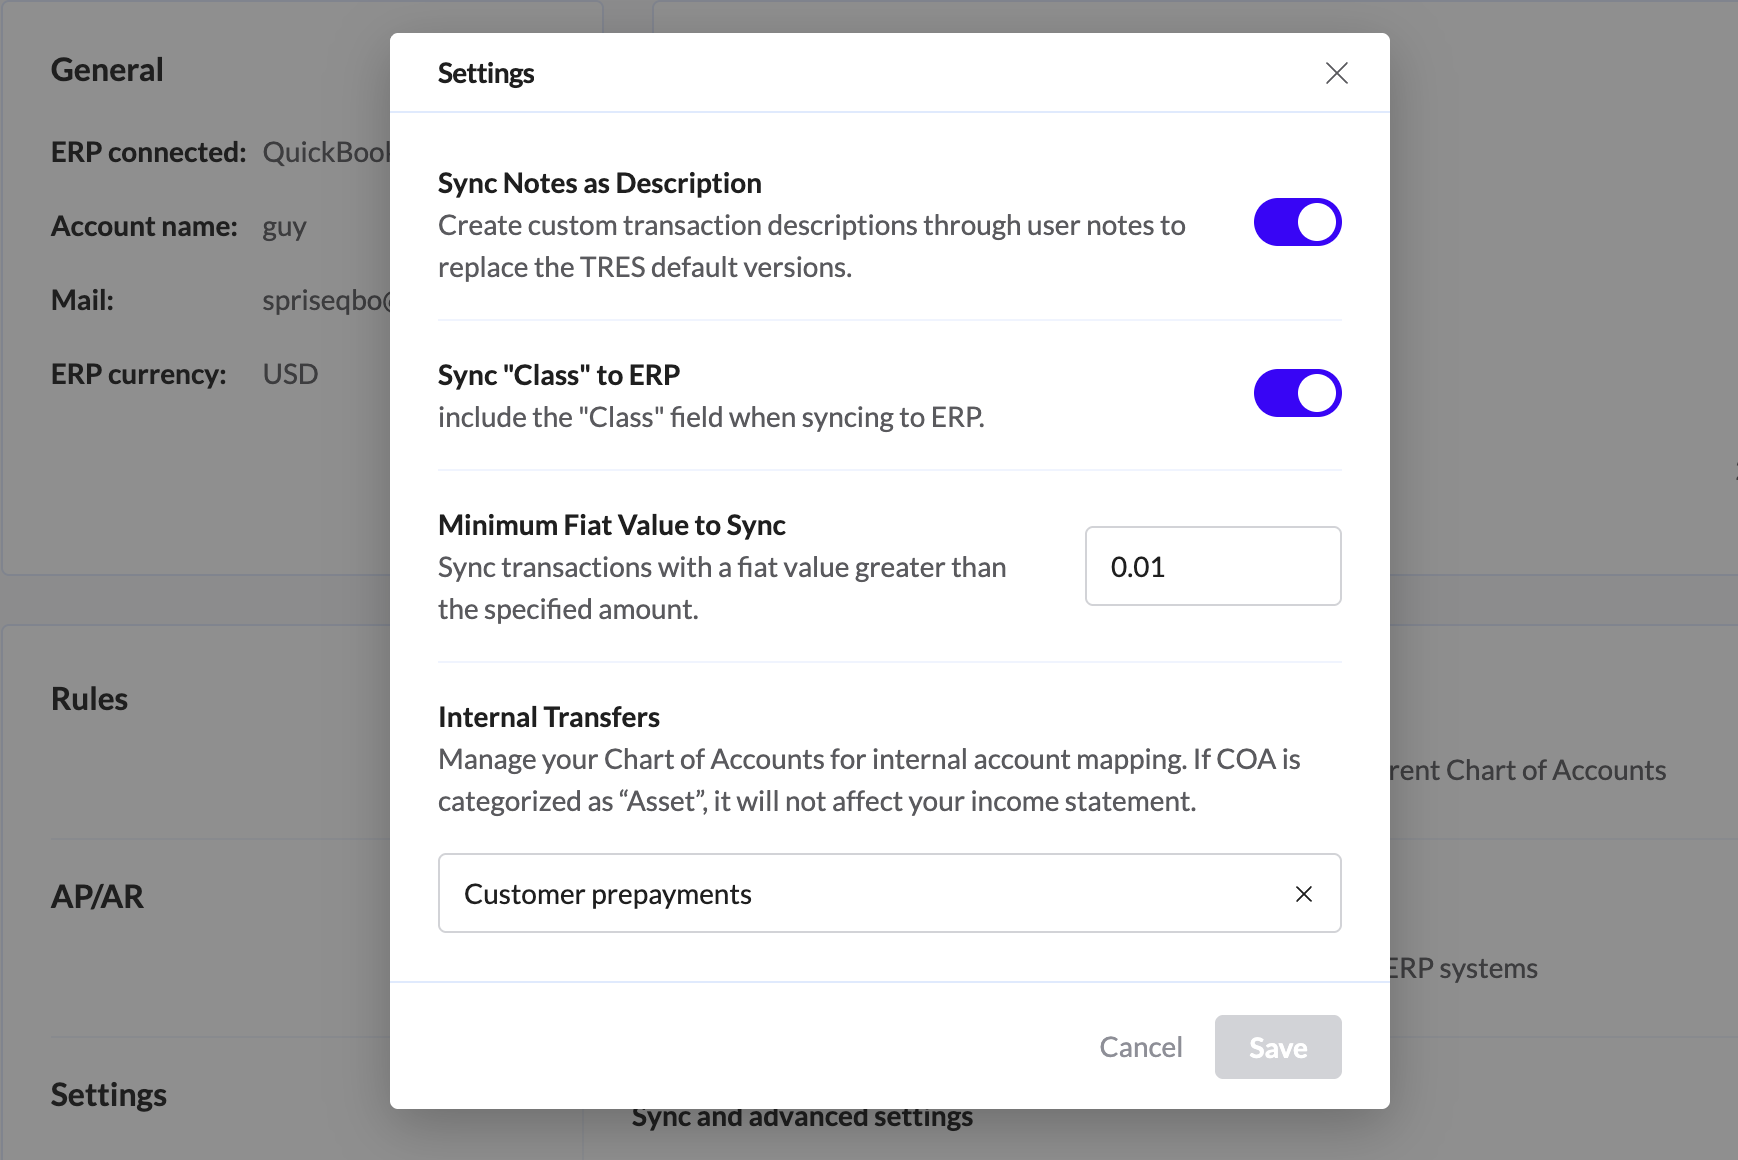Click the "Sync and advanced settings" text
Image resolution: width=1738 pixels, height=1160 pixels.
pos(802,1120)
